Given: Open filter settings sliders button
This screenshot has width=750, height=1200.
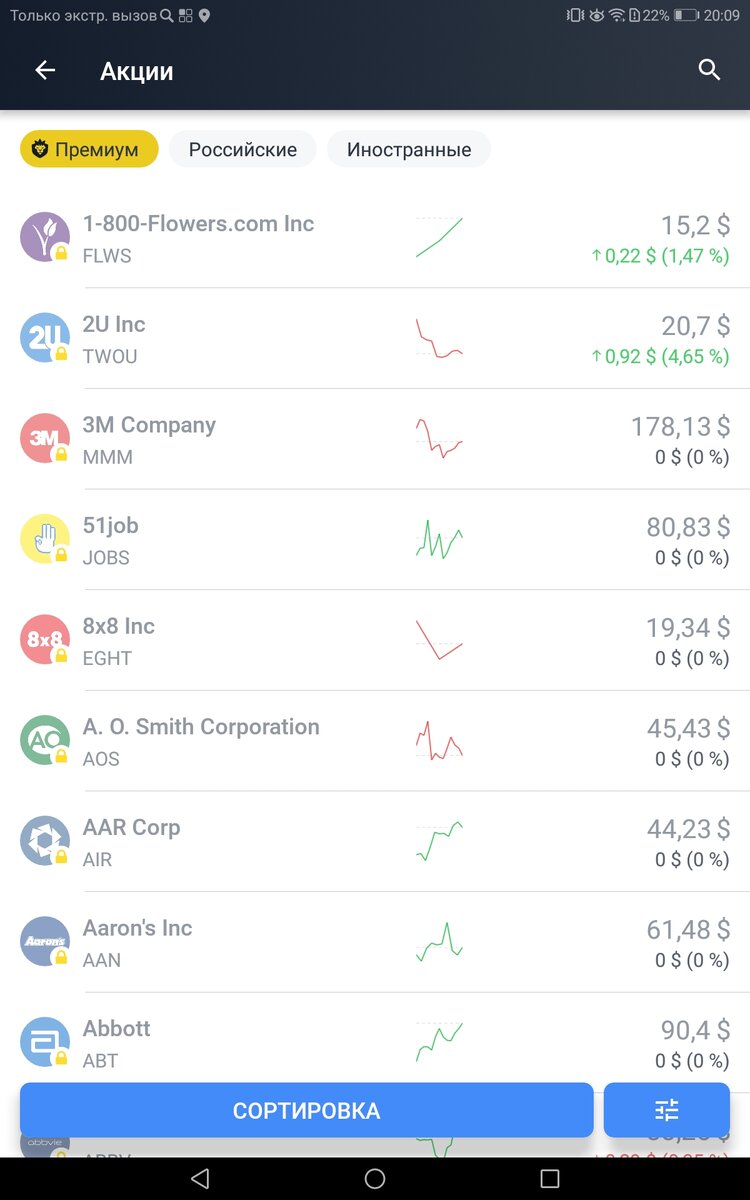Looking at the screenshot, I should 667,1110.
